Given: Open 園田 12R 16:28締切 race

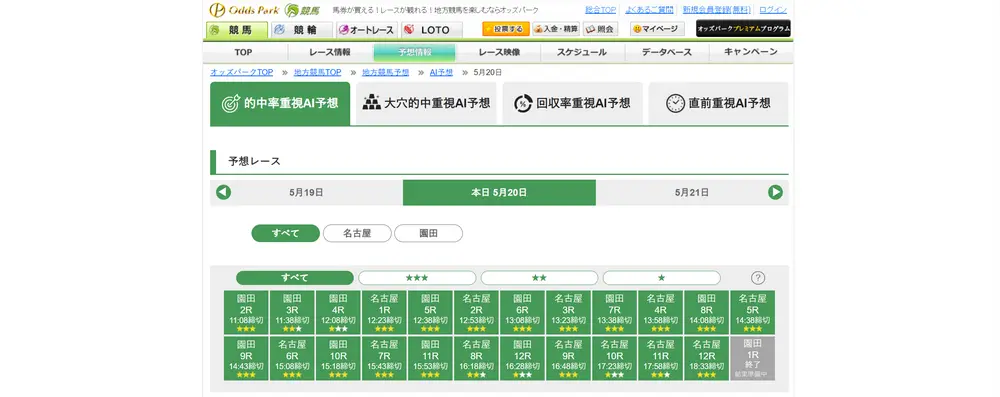Looking at the screenshot, I should click(522, 358).
